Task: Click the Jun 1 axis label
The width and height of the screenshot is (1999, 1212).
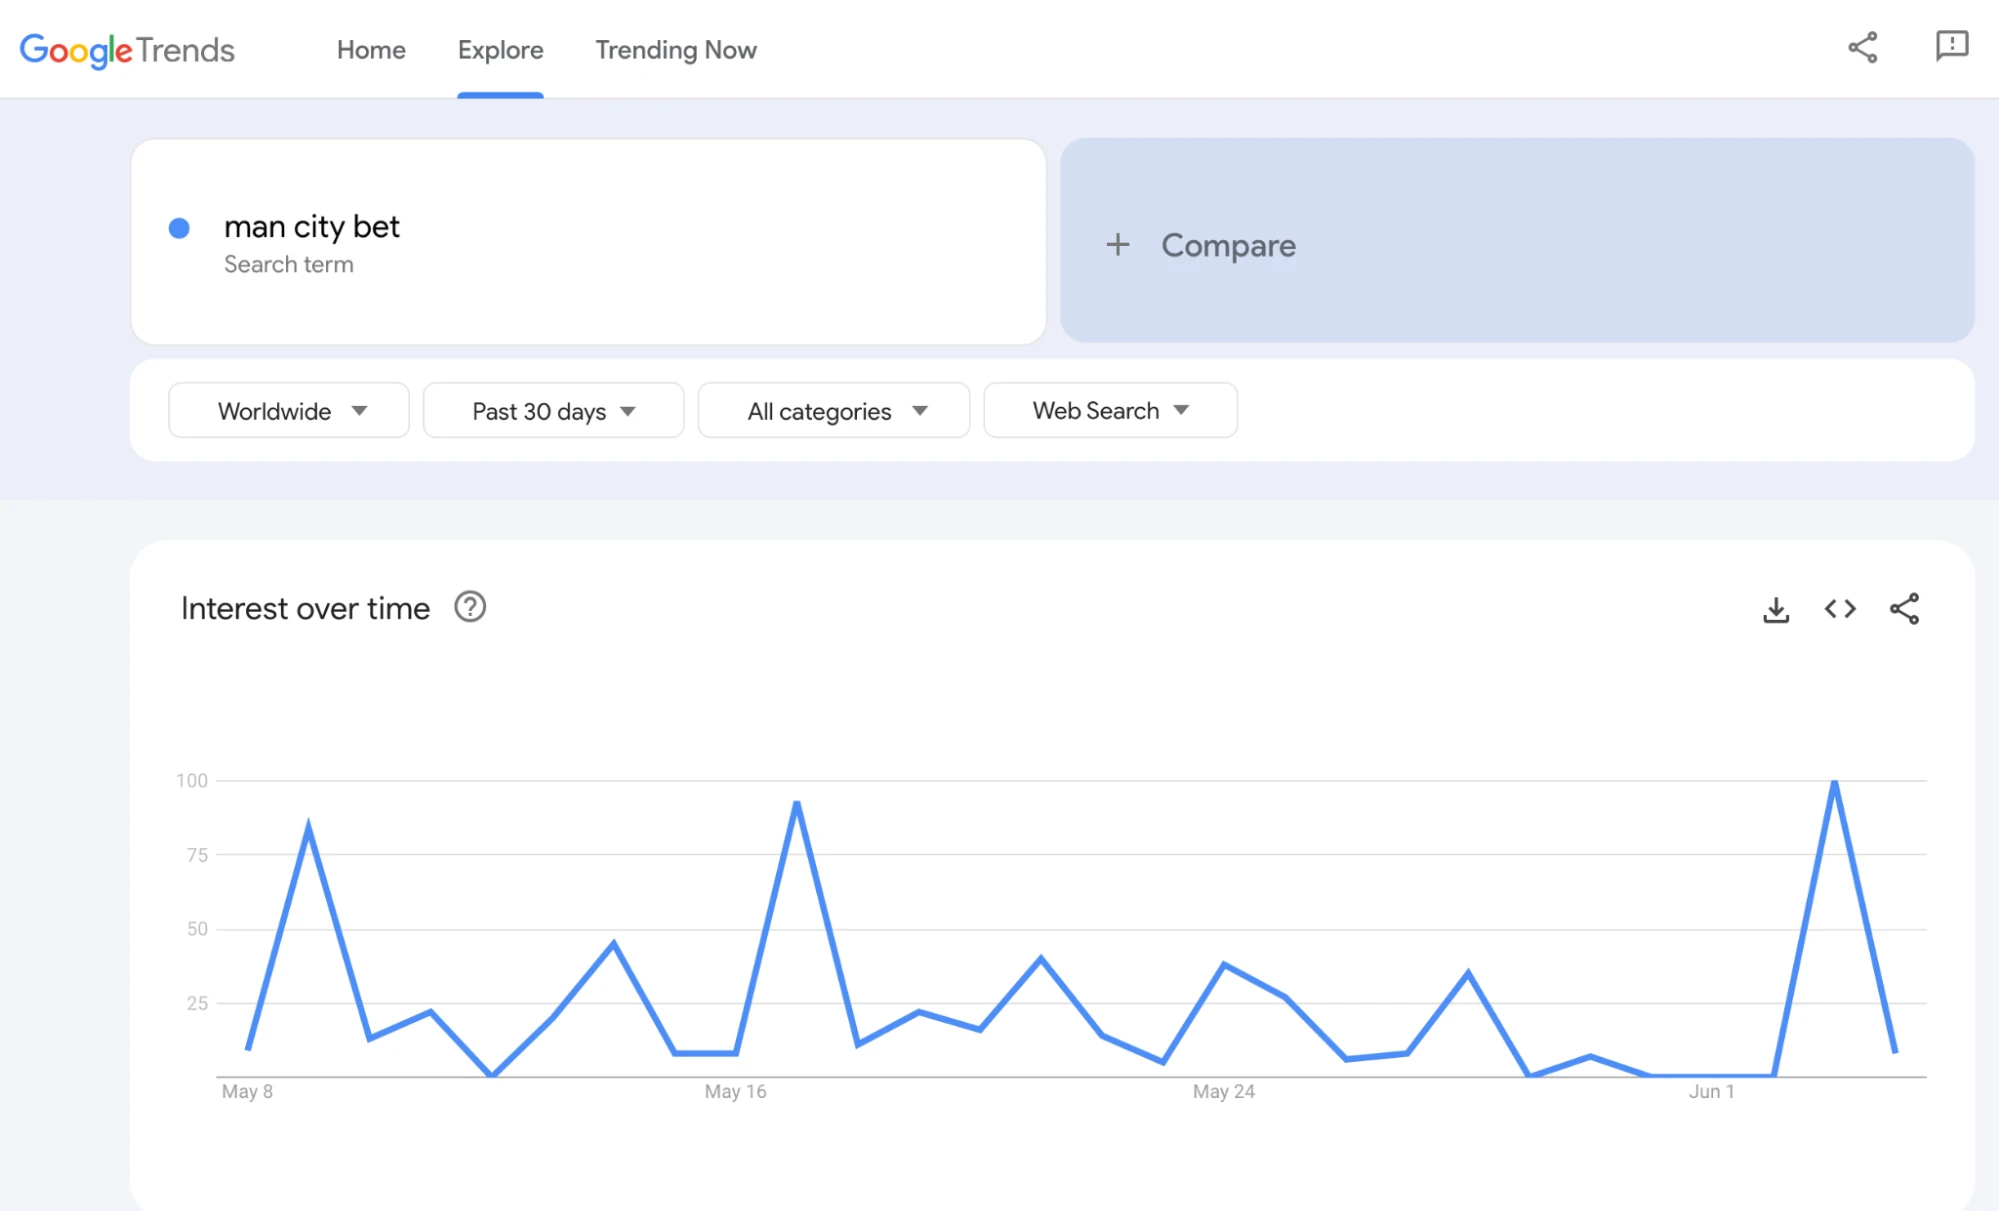Action: (x=1712, y=1091)
